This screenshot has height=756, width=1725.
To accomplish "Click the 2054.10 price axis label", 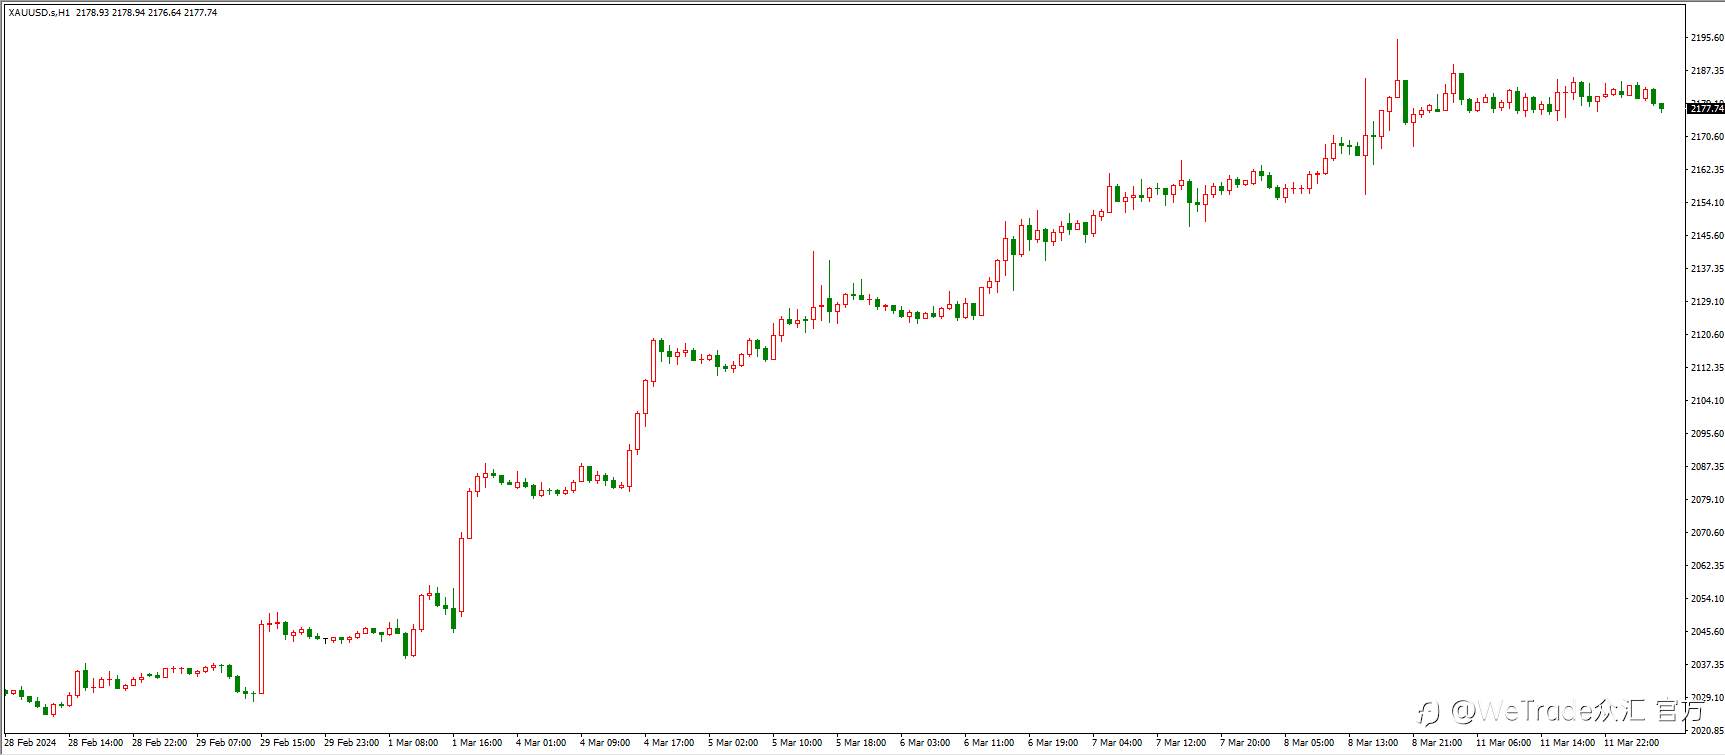I will 1707,599.
